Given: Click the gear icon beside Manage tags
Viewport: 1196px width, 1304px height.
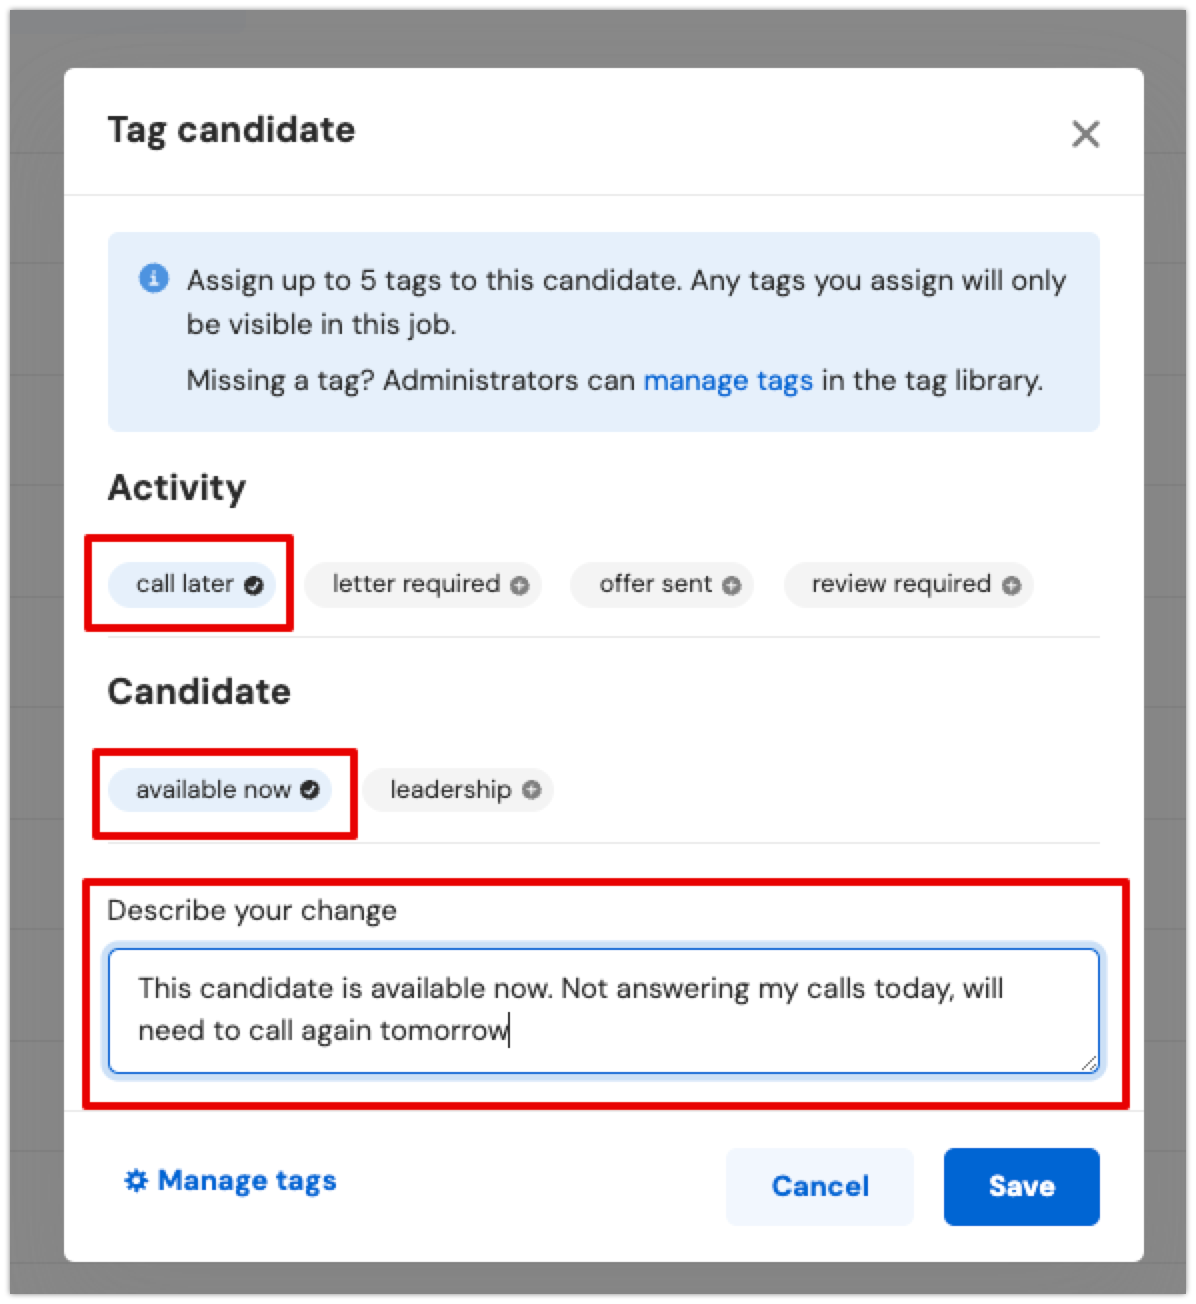Looking at the screenshot, I should click(x=135, y=1181).
